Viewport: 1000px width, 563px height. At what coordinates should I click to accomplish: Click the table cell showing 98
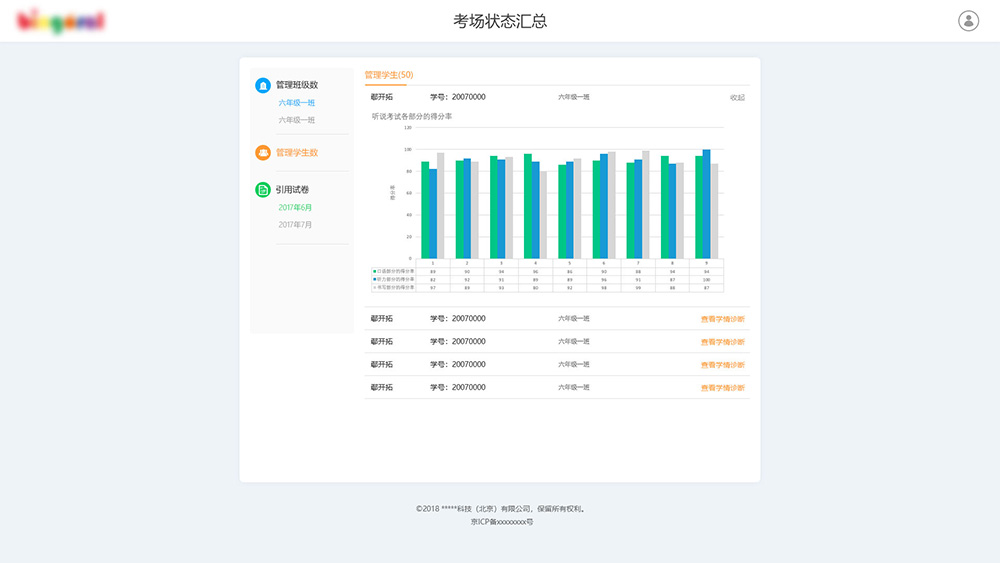604,288
